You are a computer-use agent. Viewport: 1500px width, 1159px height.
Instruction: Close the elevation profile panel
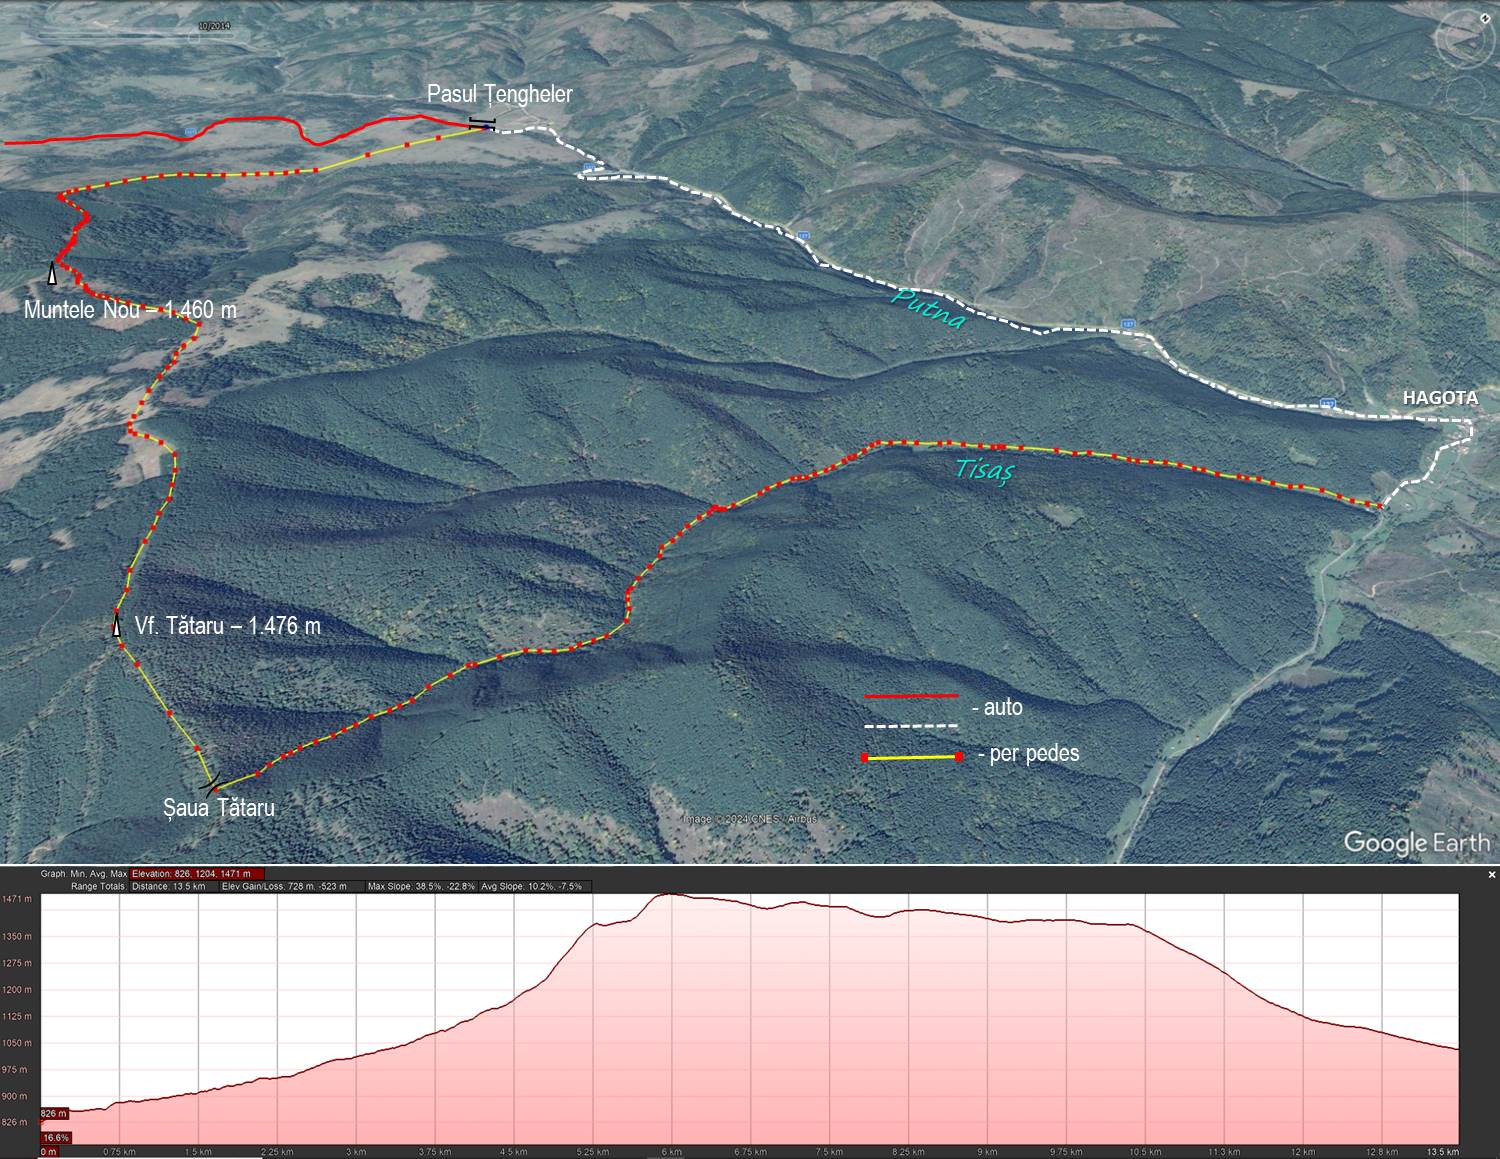pyautogui.click(x=1492, y=875)
